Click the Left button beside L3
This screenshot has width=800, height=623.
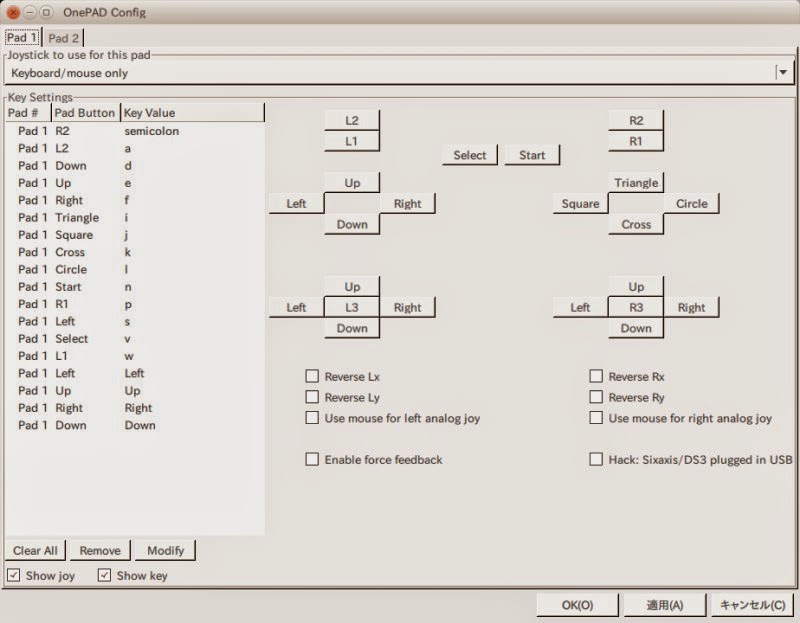[x=296, y=308]
